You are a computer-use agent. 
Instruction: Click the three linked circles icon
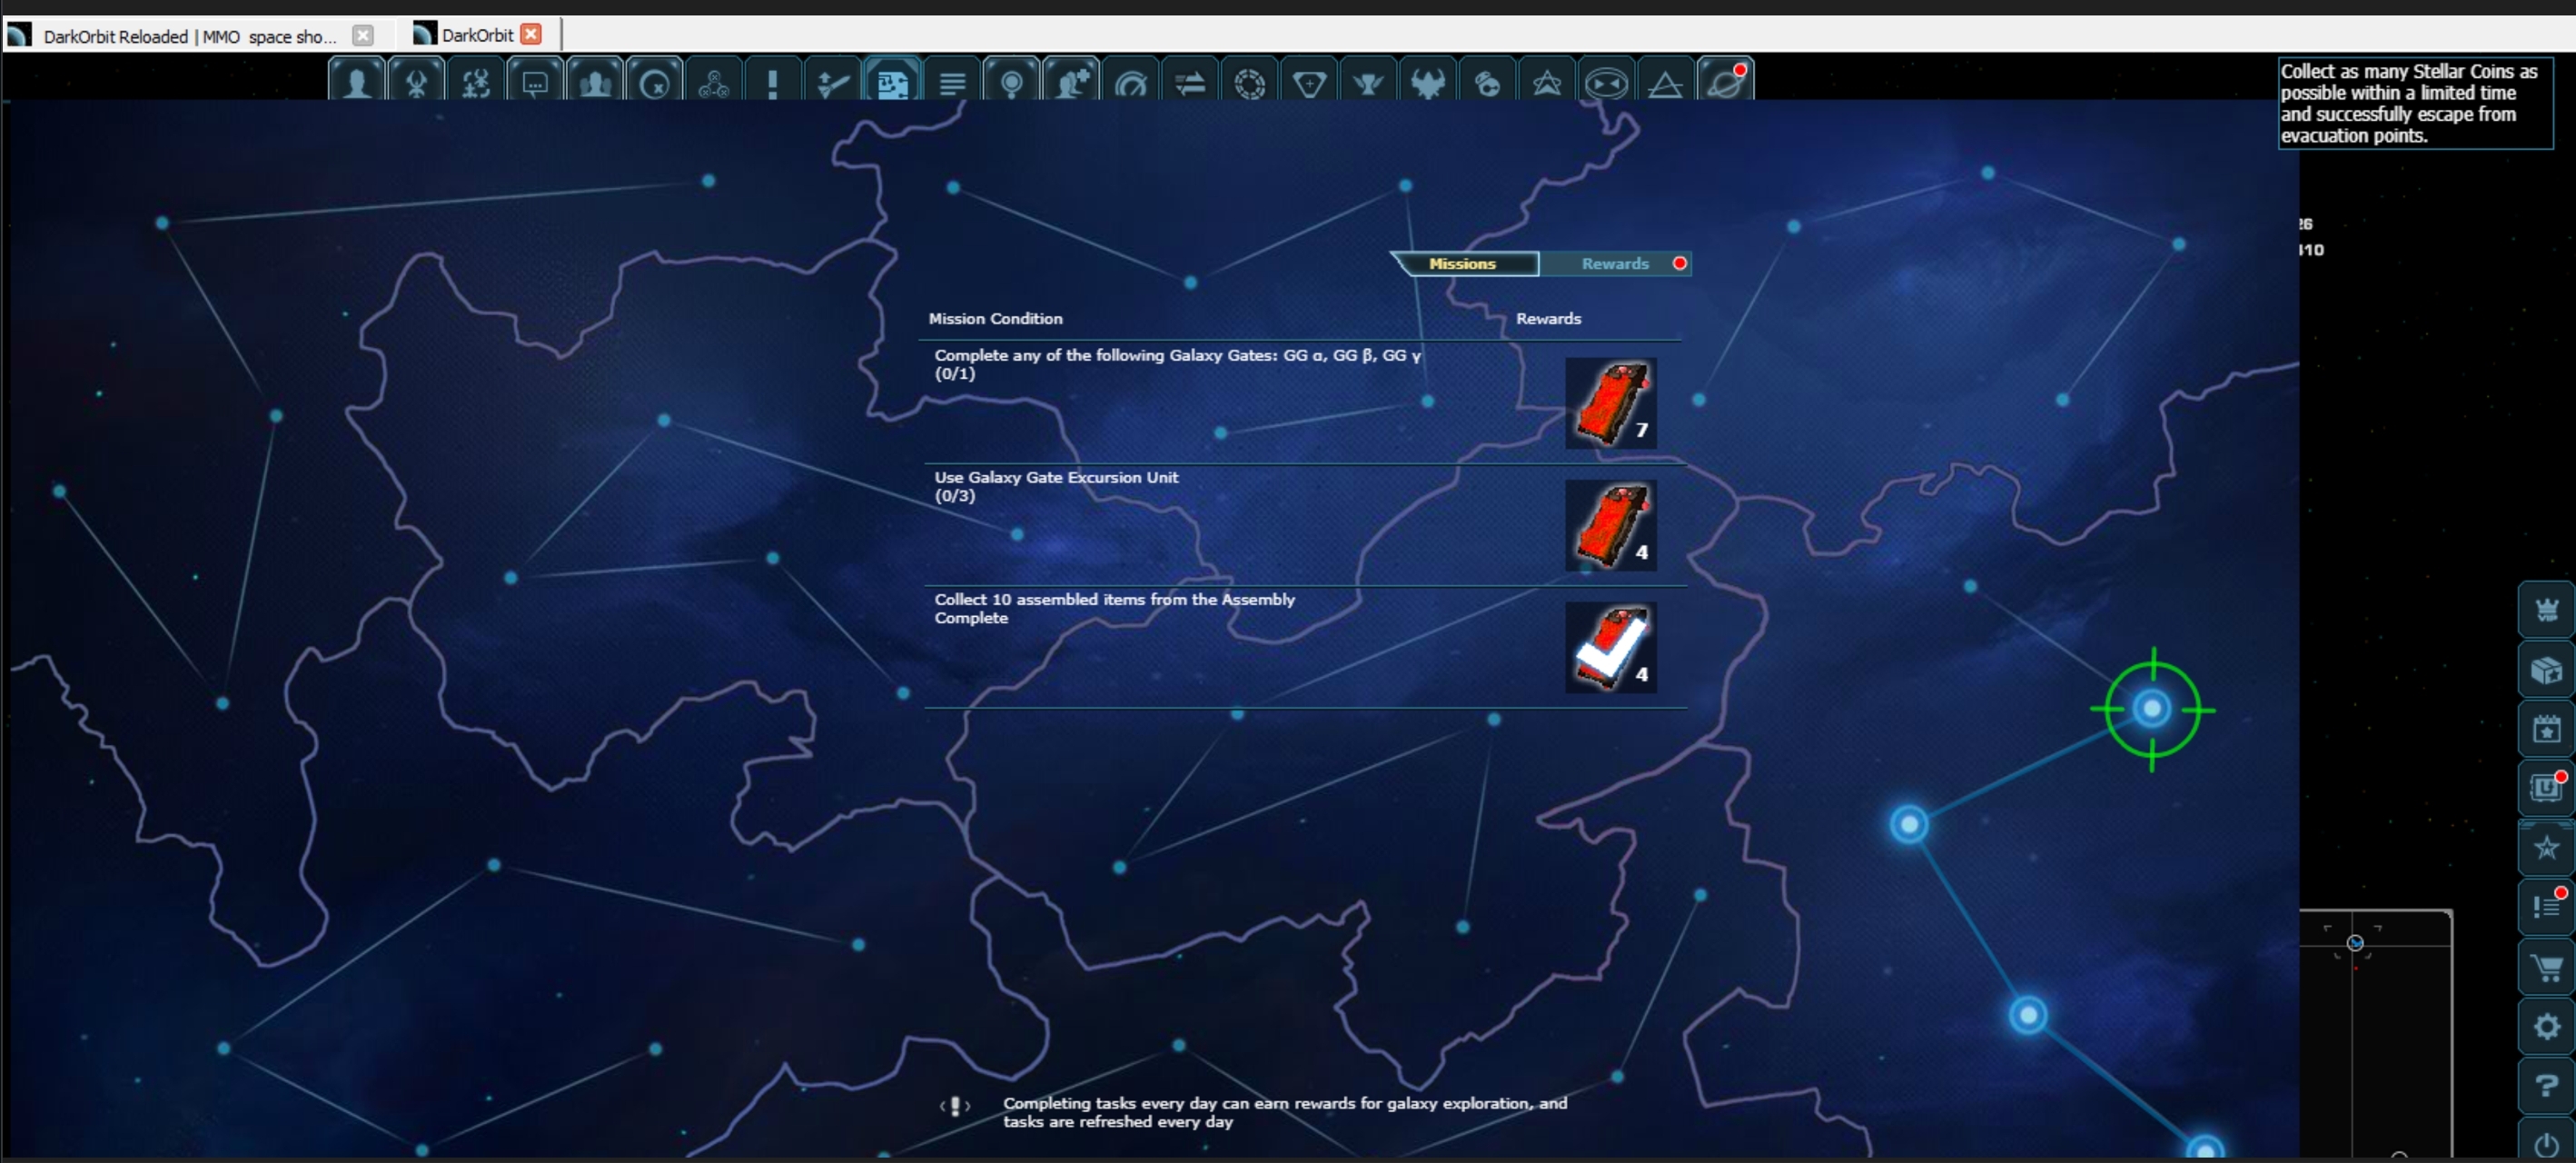tap(714, 80)
